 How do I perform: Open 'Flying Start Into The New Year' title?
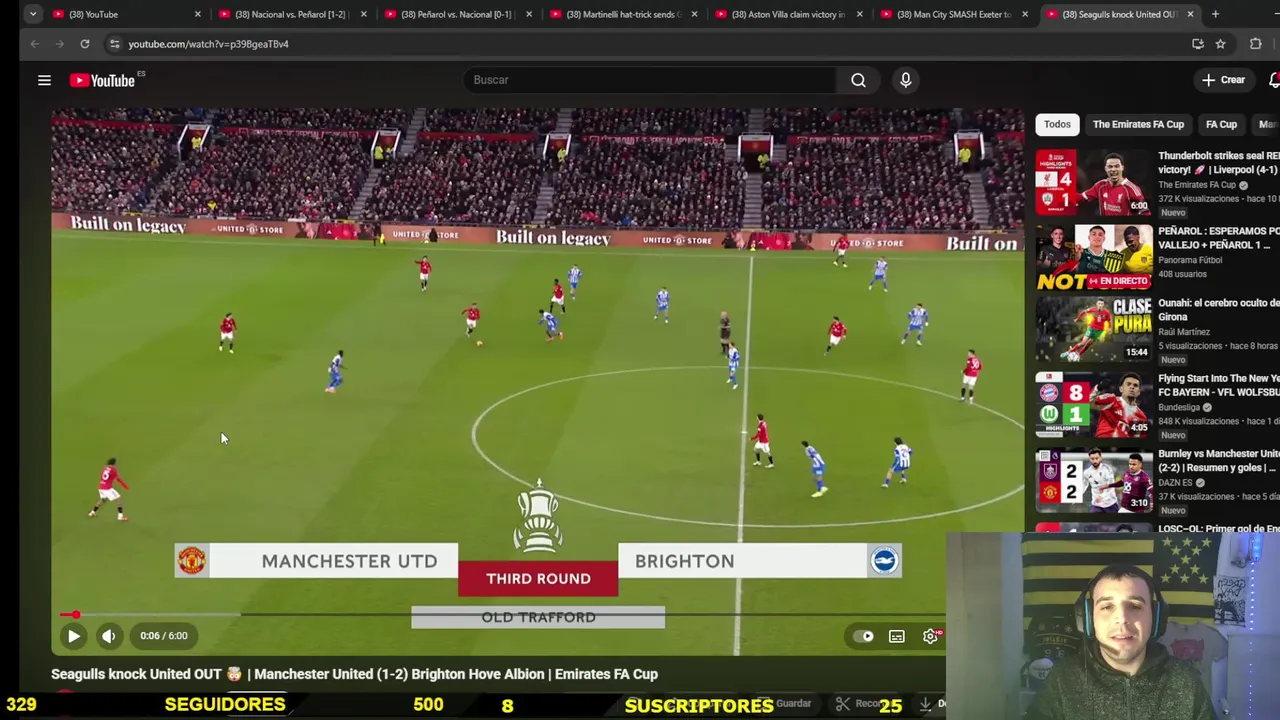1218,385
